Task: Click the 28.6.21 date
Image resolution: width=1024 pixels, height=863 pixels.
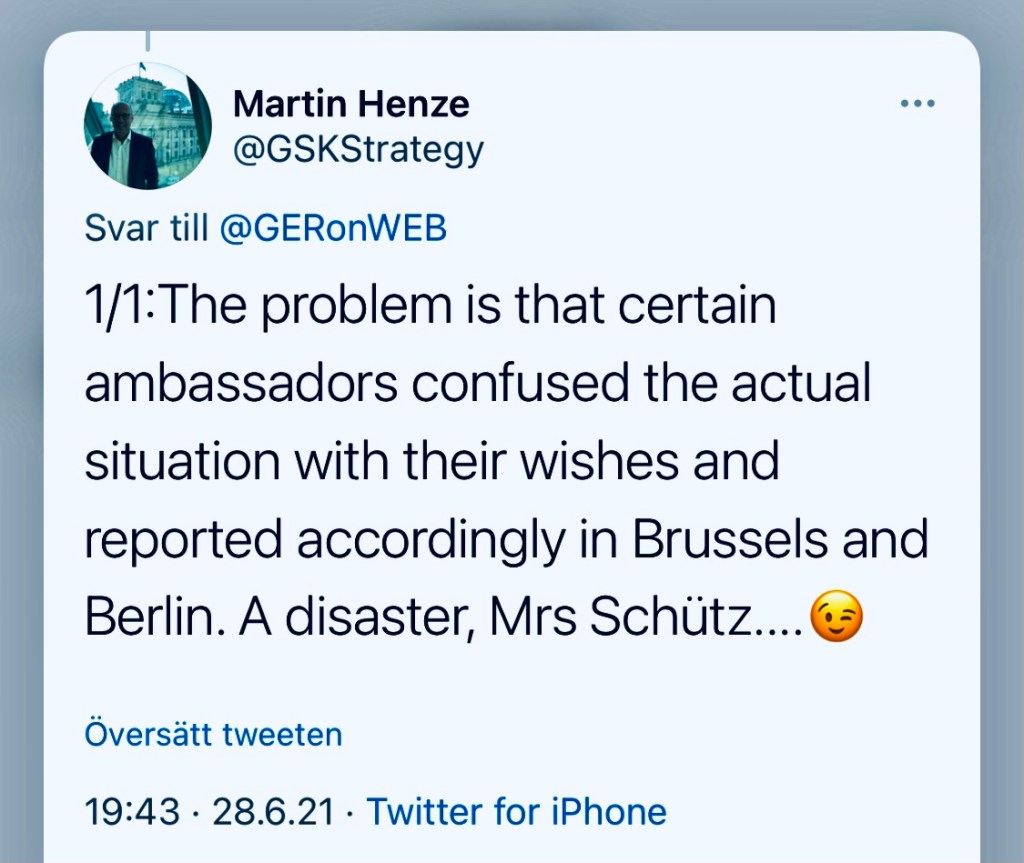Action: pos(272,811)
